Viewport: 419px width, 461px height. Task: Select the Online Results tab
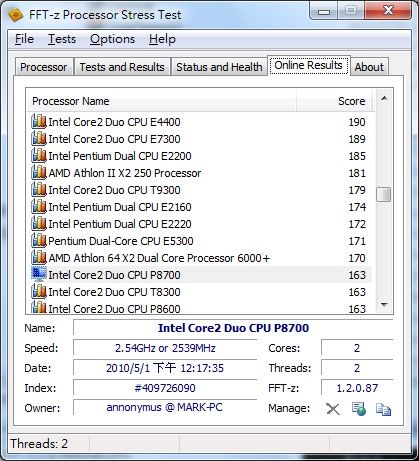309,65
